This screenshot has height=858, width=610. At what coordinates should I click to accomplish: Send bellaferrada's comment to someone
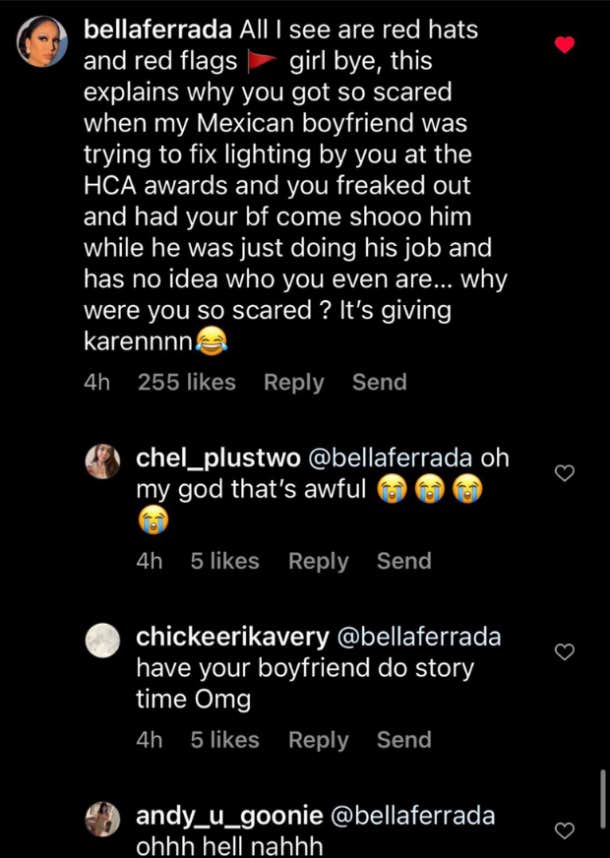point(379,383)
